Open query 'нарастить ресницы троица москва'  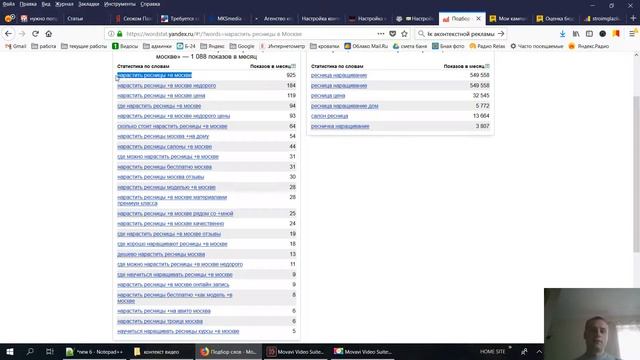pos(160,322)
